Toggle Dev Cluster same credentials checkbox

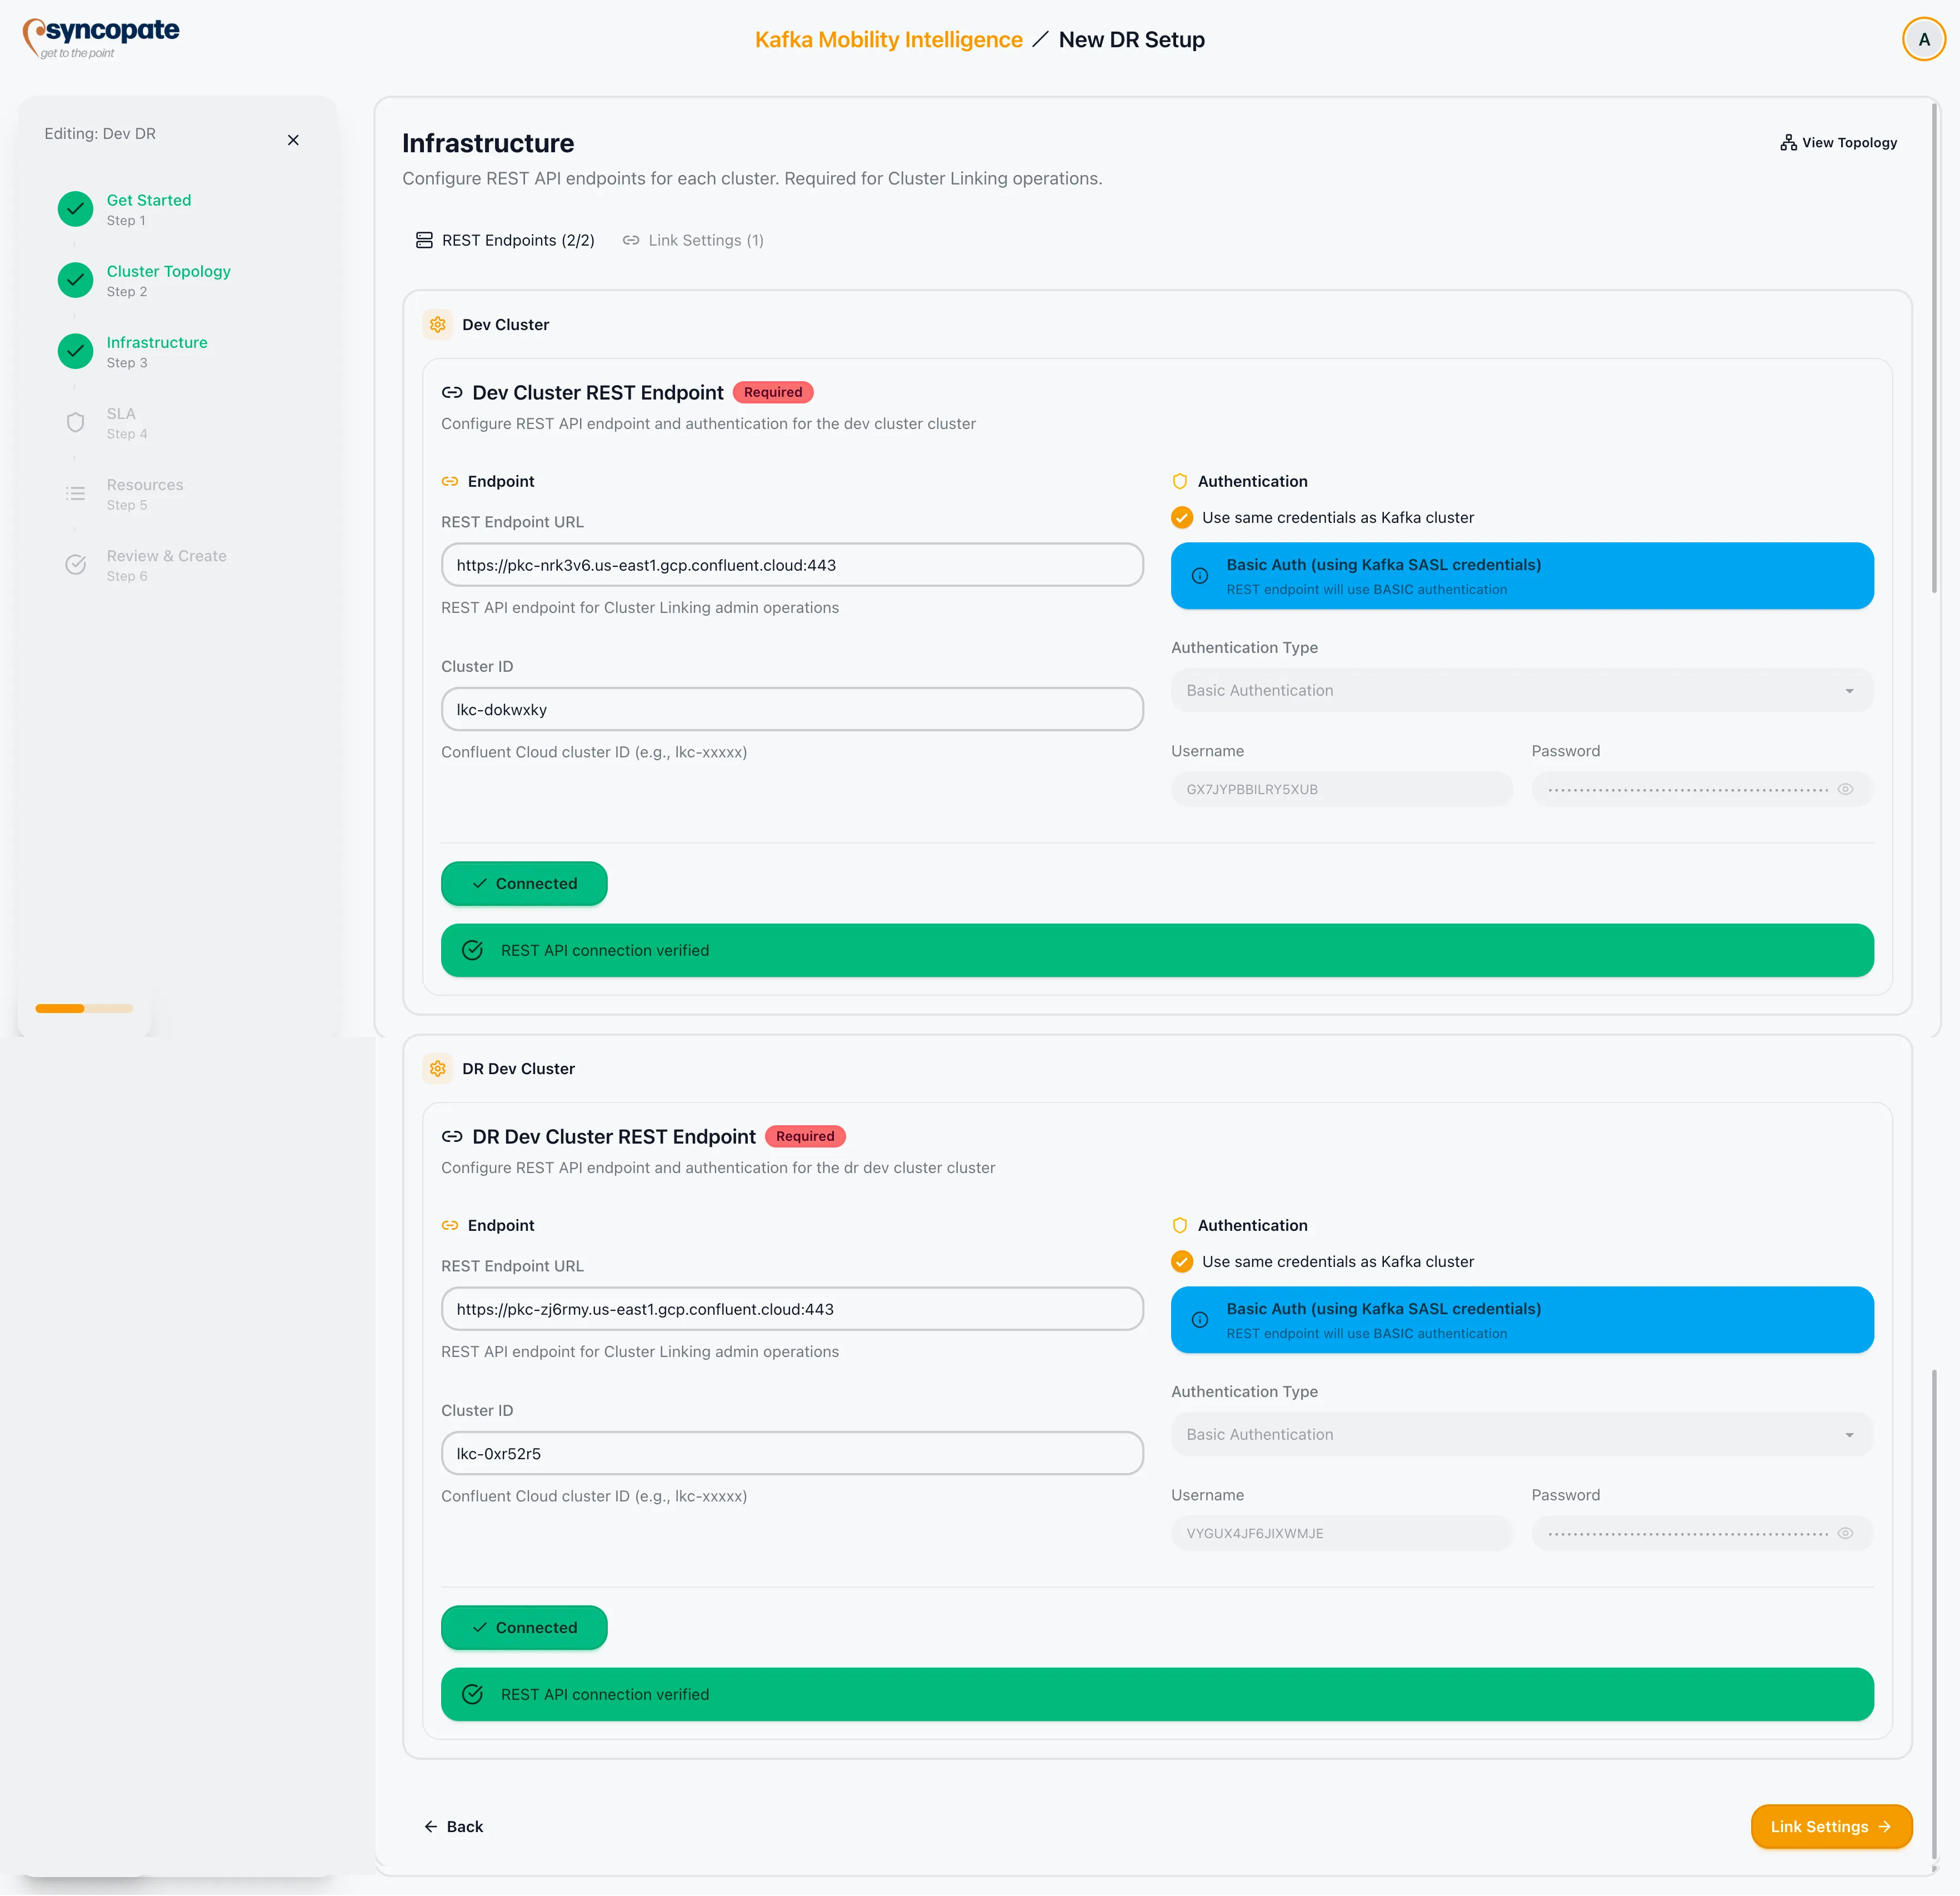1182,518
